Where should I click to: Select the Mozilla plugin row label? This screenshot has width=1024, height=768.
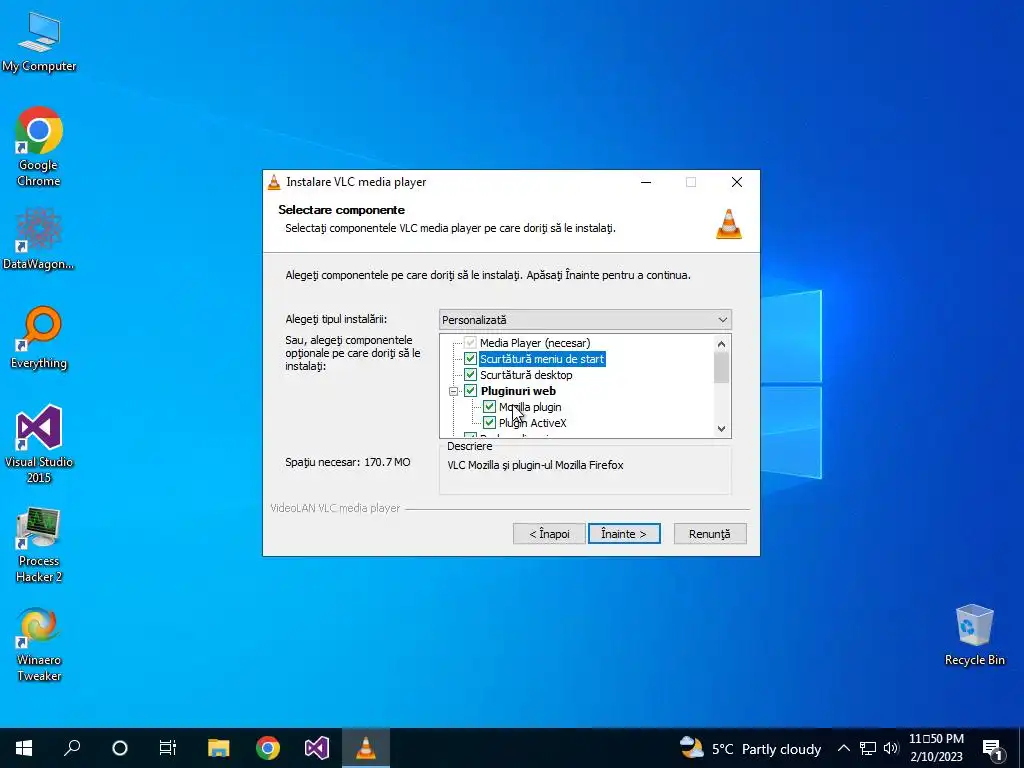pos(530,407)
